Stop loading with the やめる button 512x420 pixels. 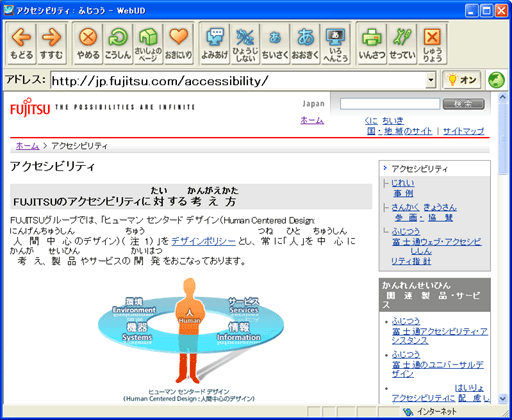88,44
